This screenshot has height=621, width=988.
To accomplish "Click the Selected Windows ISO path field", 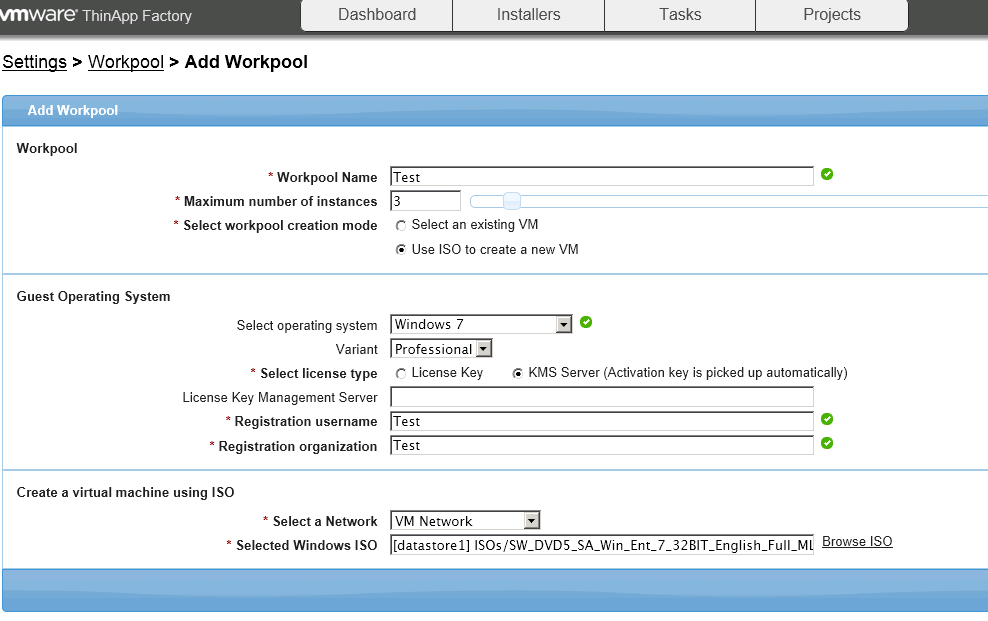I will coord(602,545).
